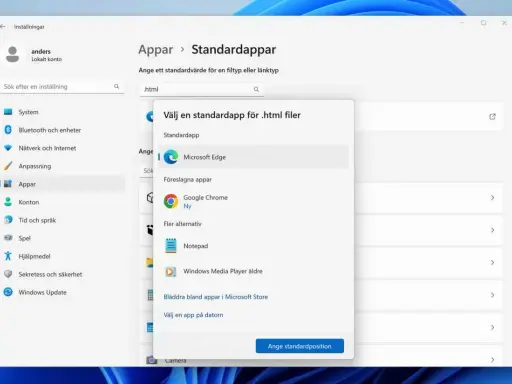This screenshot has width=512, height=384.
Task: Confirm with Ange standardposition button
Action: (x=300, y=346)
